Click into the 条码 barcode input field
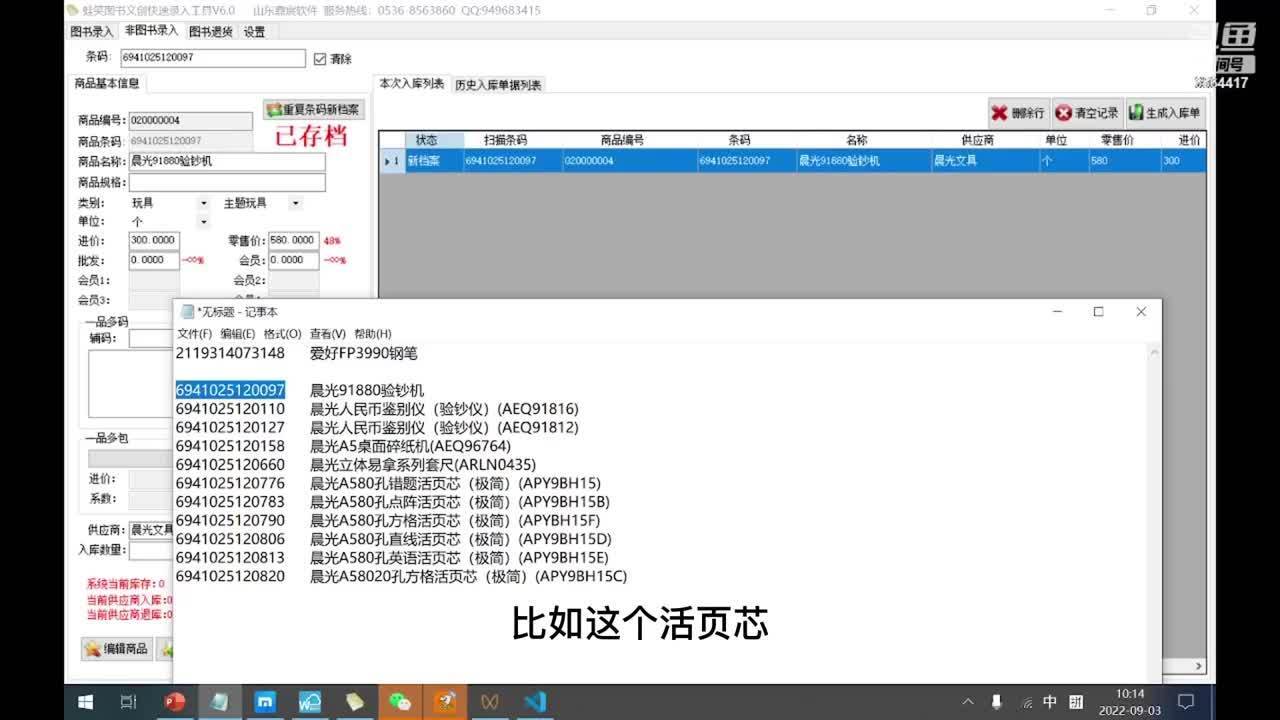Viewport: 1280px width, 720px height. [x=212, y=58]
